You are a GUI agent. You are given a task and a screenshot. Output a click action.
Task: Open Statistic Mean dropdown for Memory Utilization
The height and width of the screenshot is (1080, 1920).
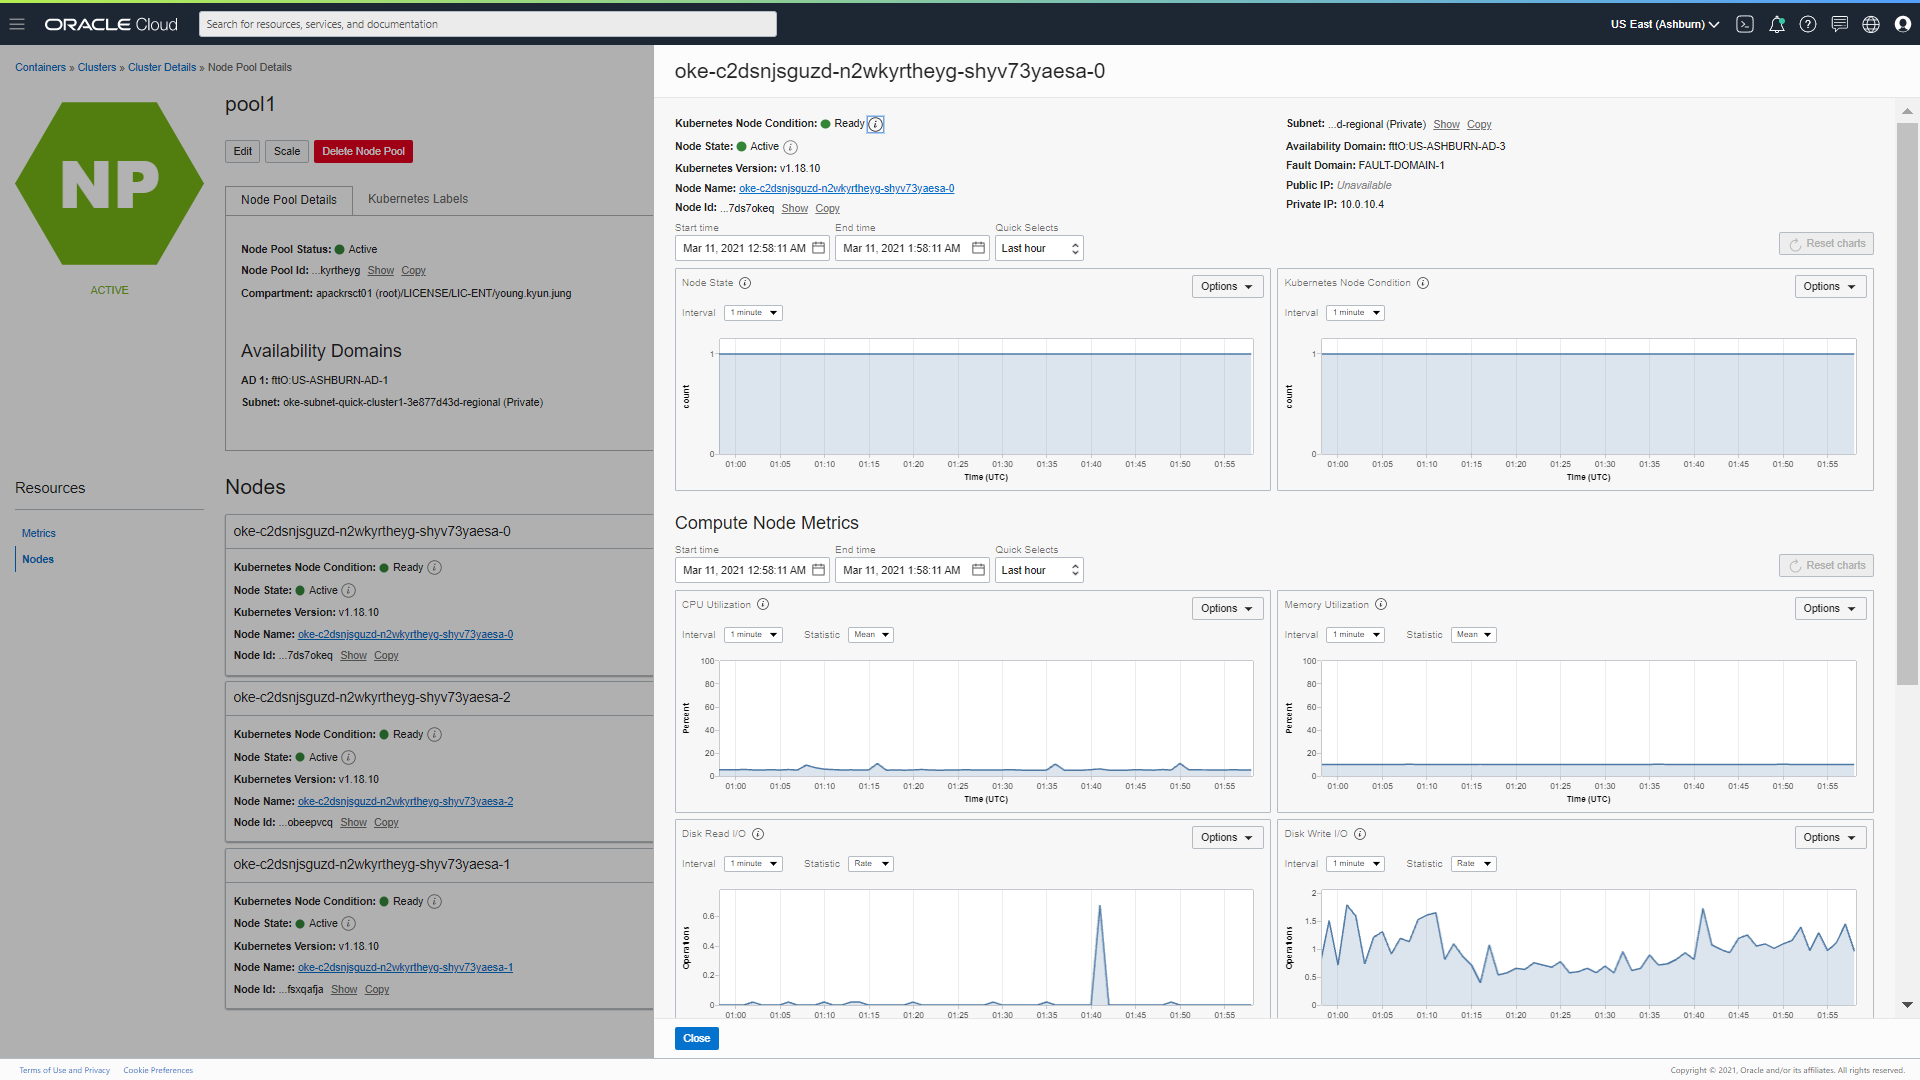tap(1473, 635)
